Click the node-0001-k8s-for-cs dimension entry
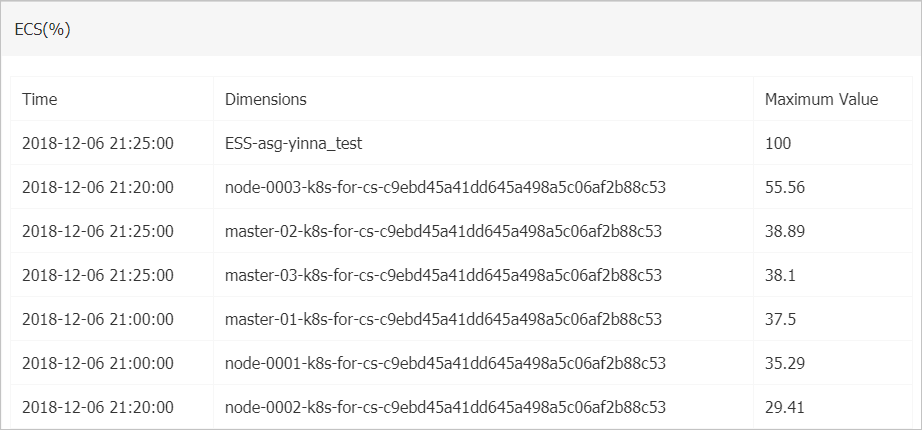 [445, 364]
